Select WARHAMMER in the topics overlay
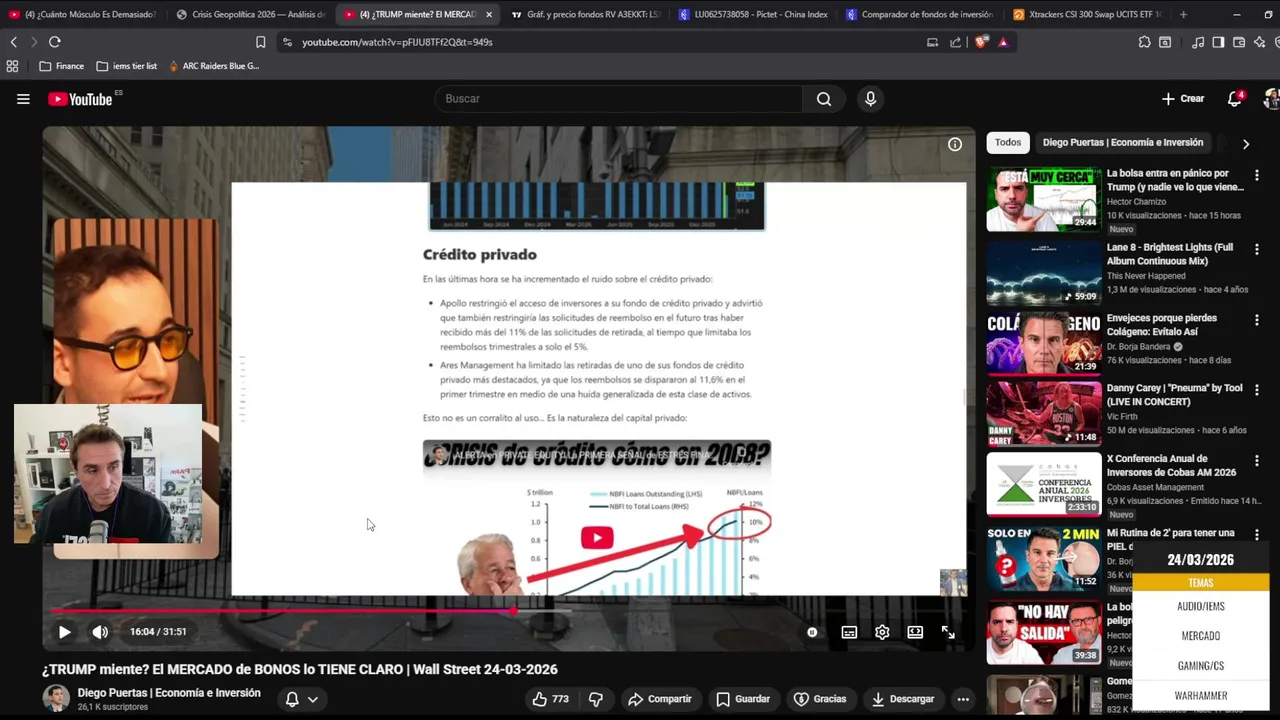This screenshot has height=720, width=1280. pyautogui.click(x=1200, y=695)
